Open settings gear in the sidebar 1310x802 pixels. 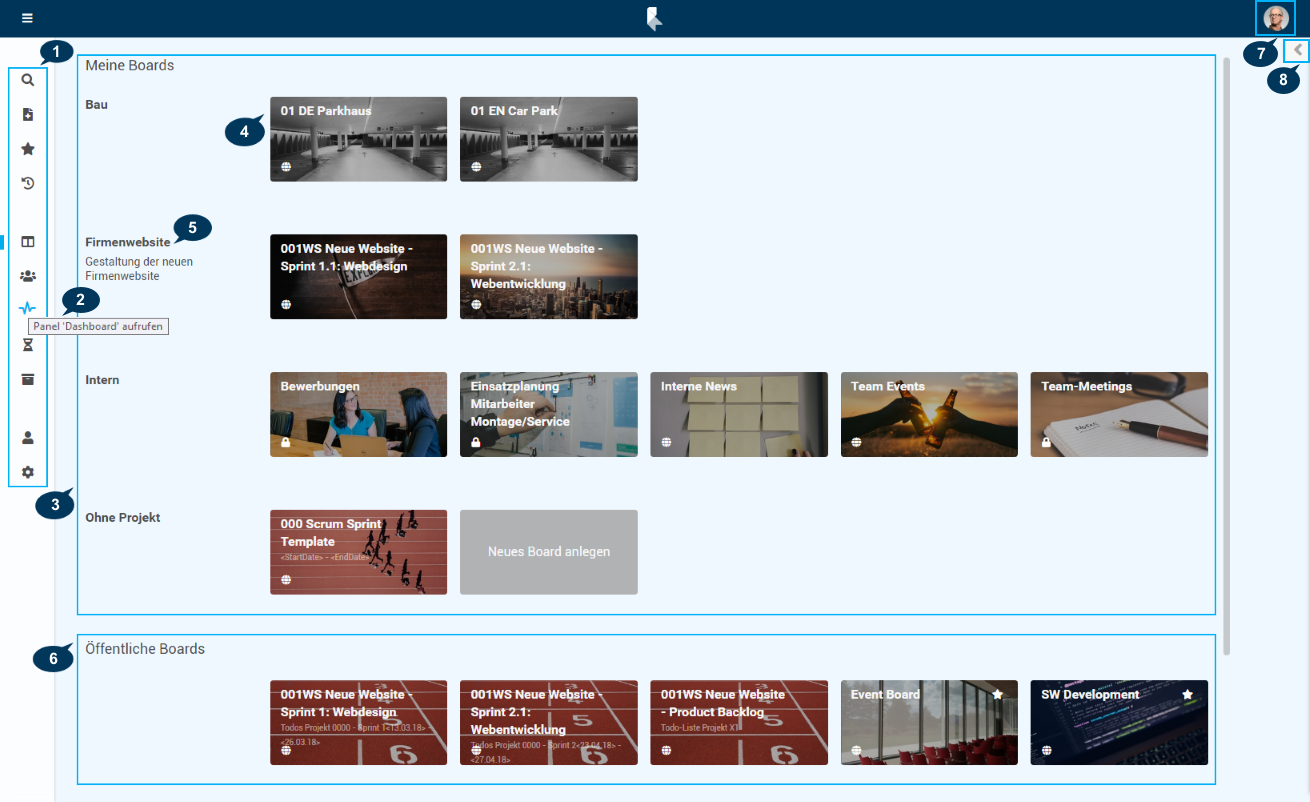tap(28, 472)
